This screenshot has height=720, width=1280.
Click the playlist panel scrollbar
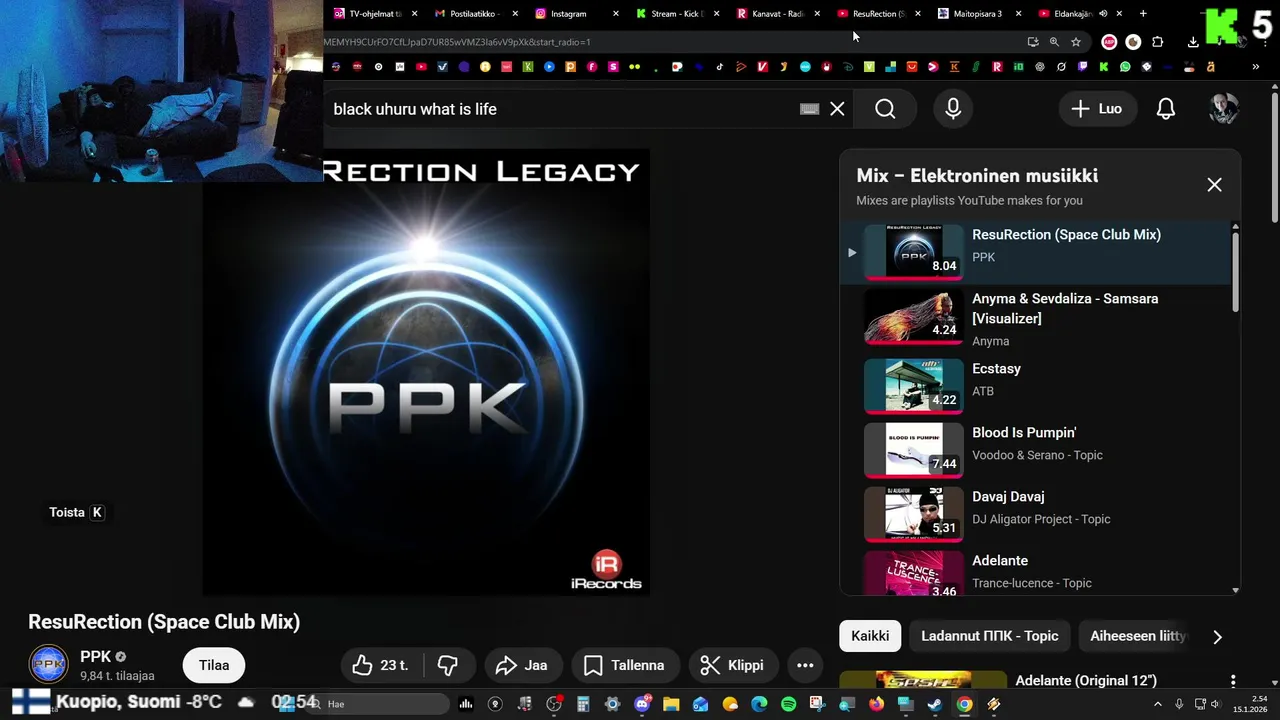[x=1236, y=270]
